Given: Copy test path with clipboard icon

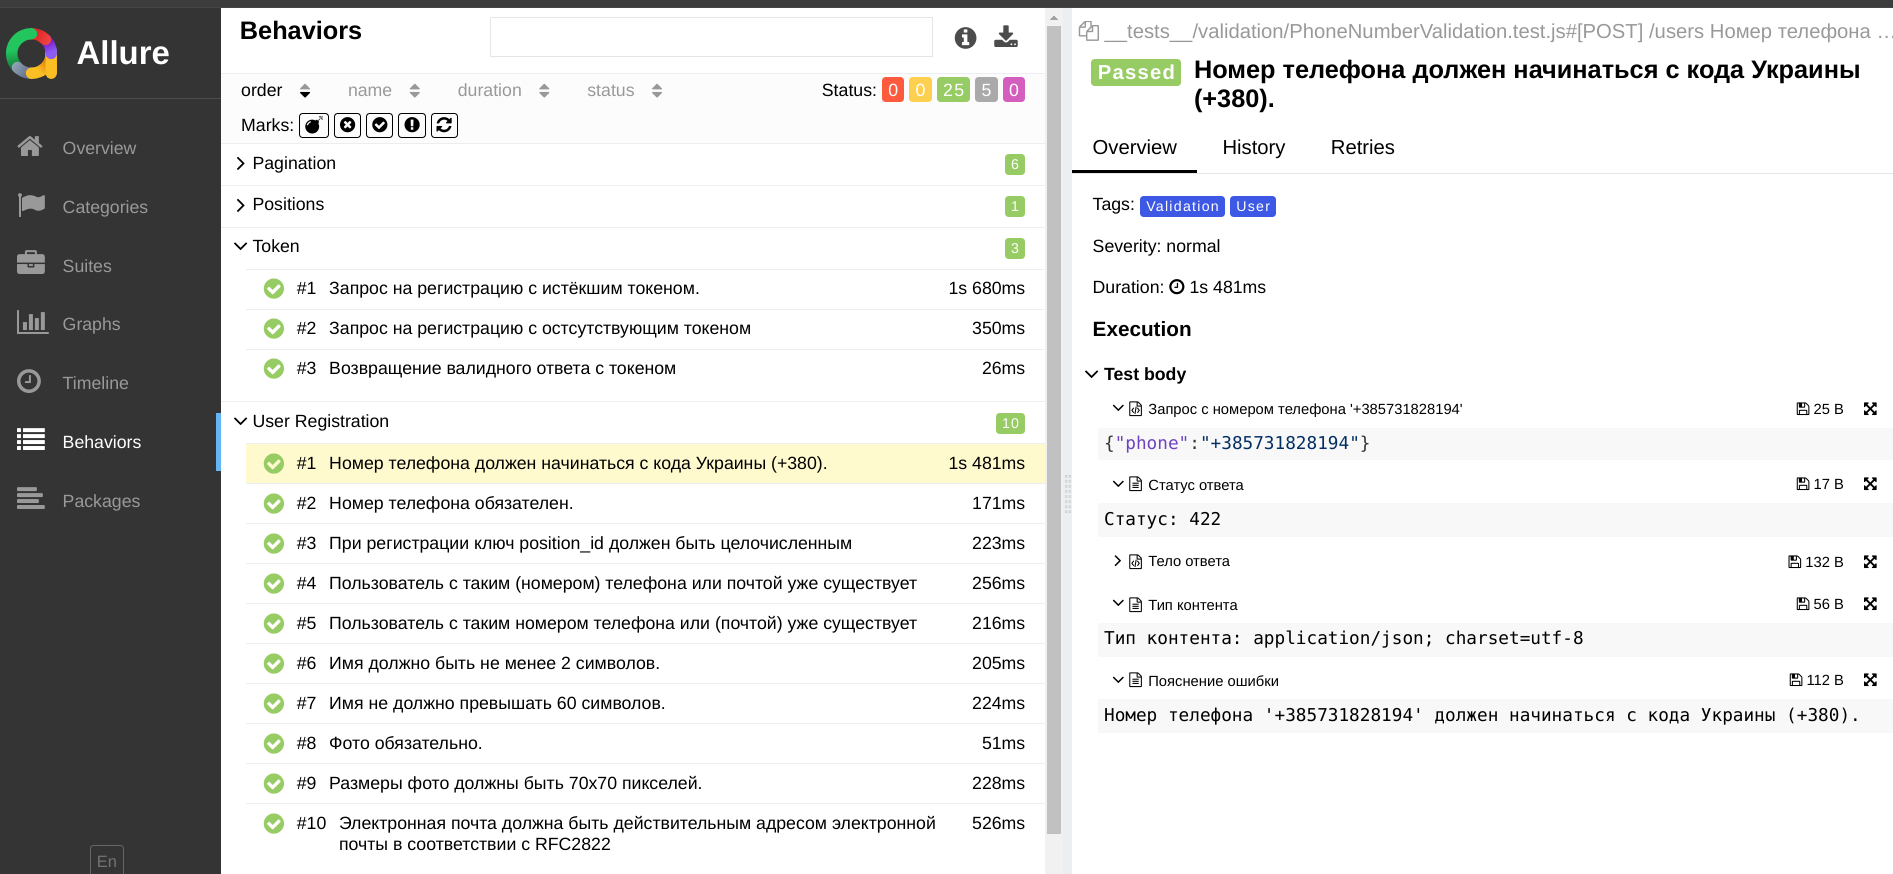Looking at the screenshot, I should point(1089,31).
